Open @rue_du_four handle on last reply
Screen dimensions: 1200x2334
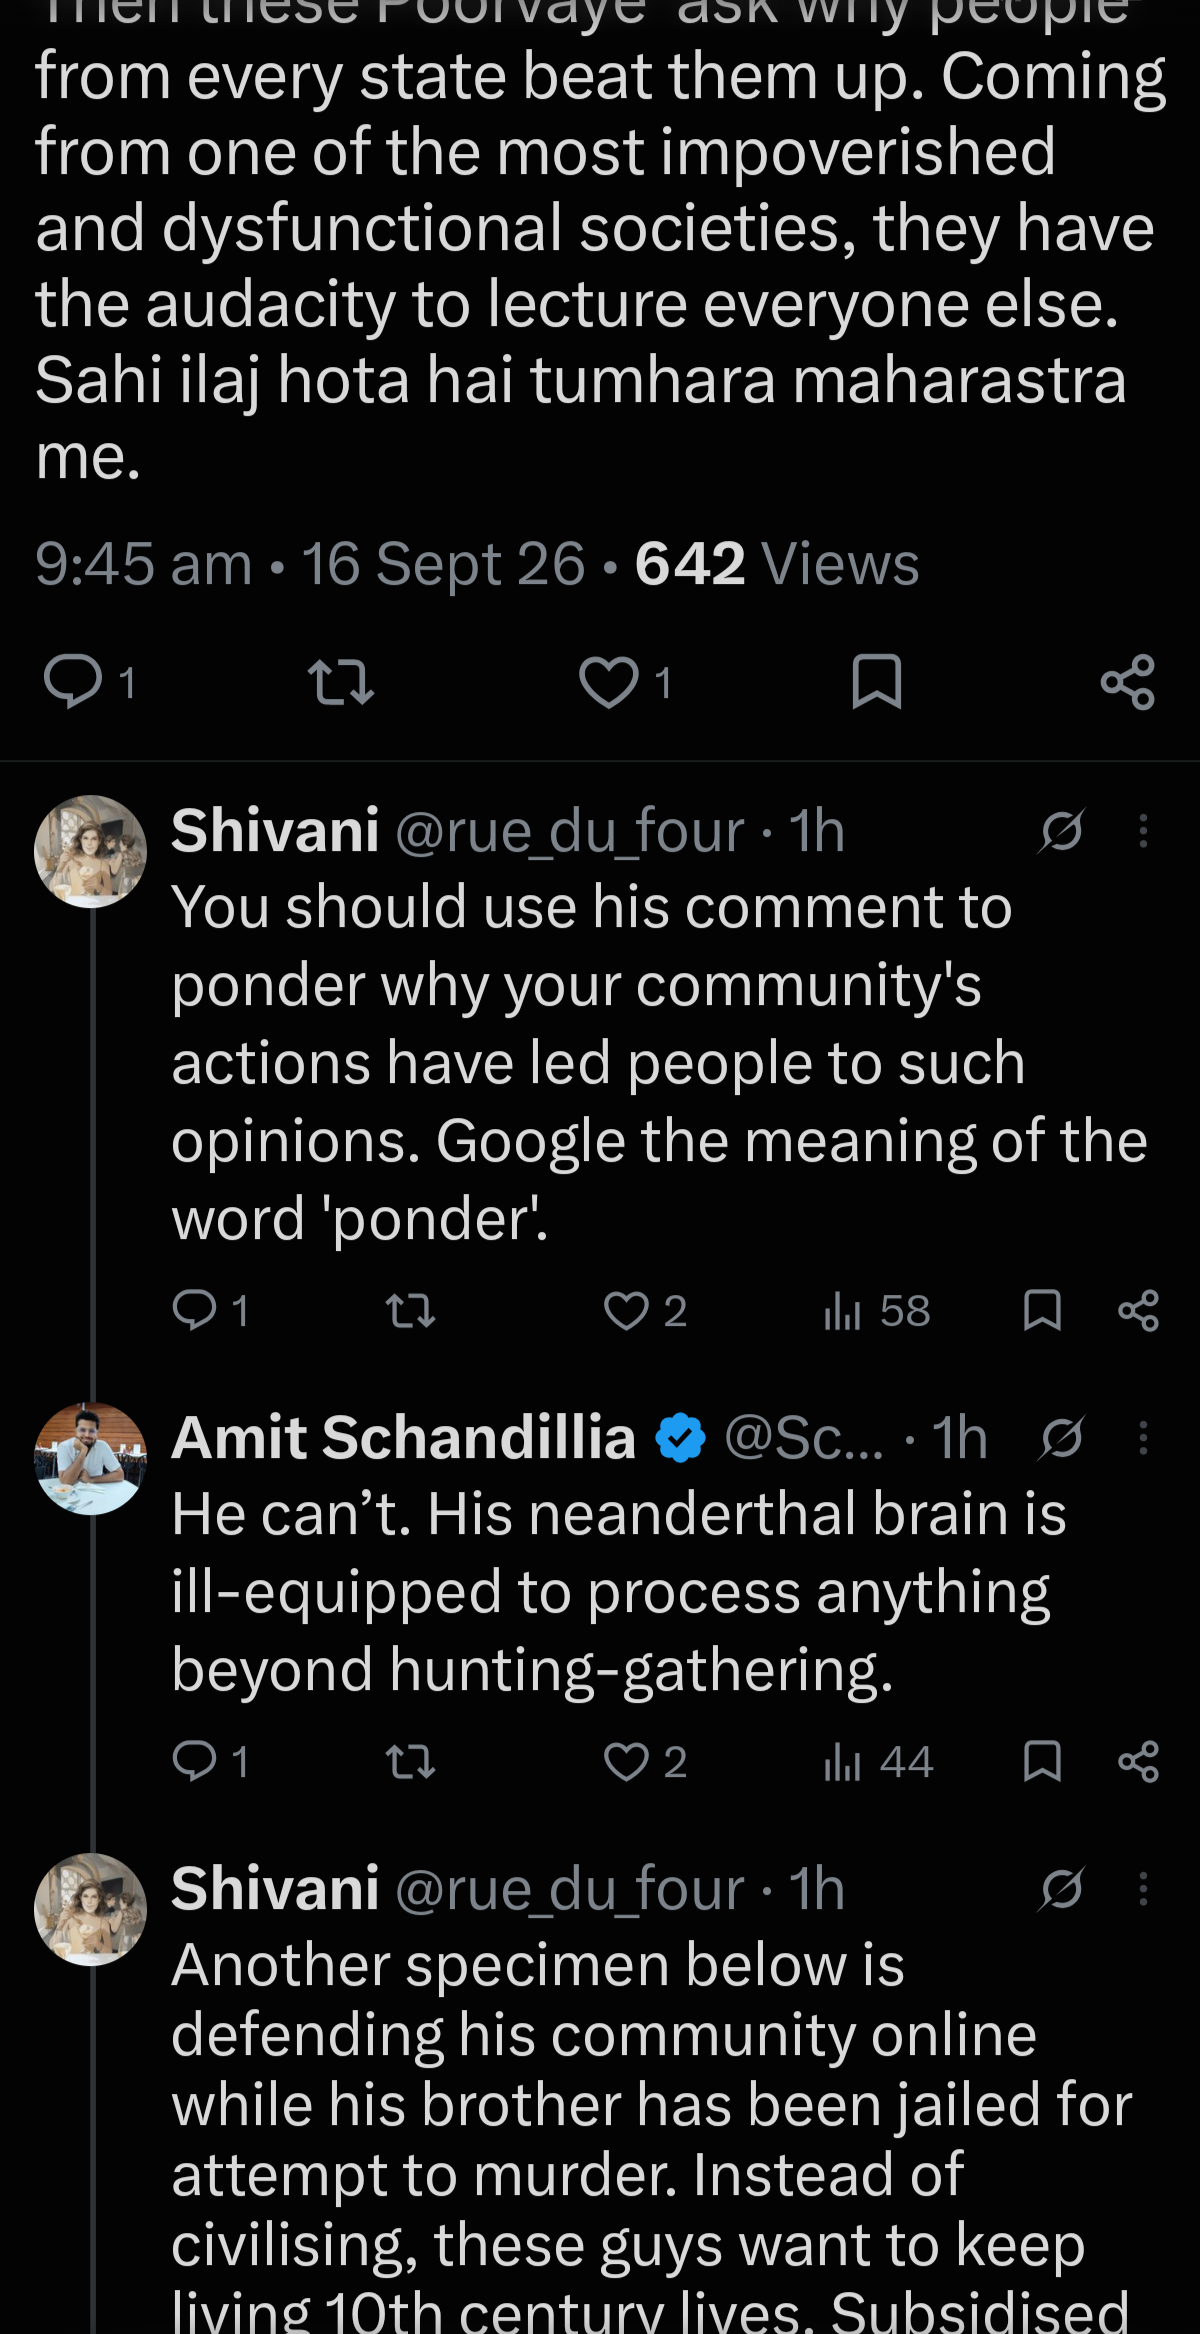[570, 1889]
